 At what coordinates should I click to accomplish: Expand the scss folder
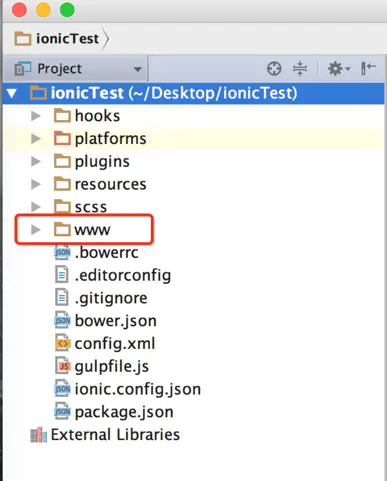click(x=36, y=207)
